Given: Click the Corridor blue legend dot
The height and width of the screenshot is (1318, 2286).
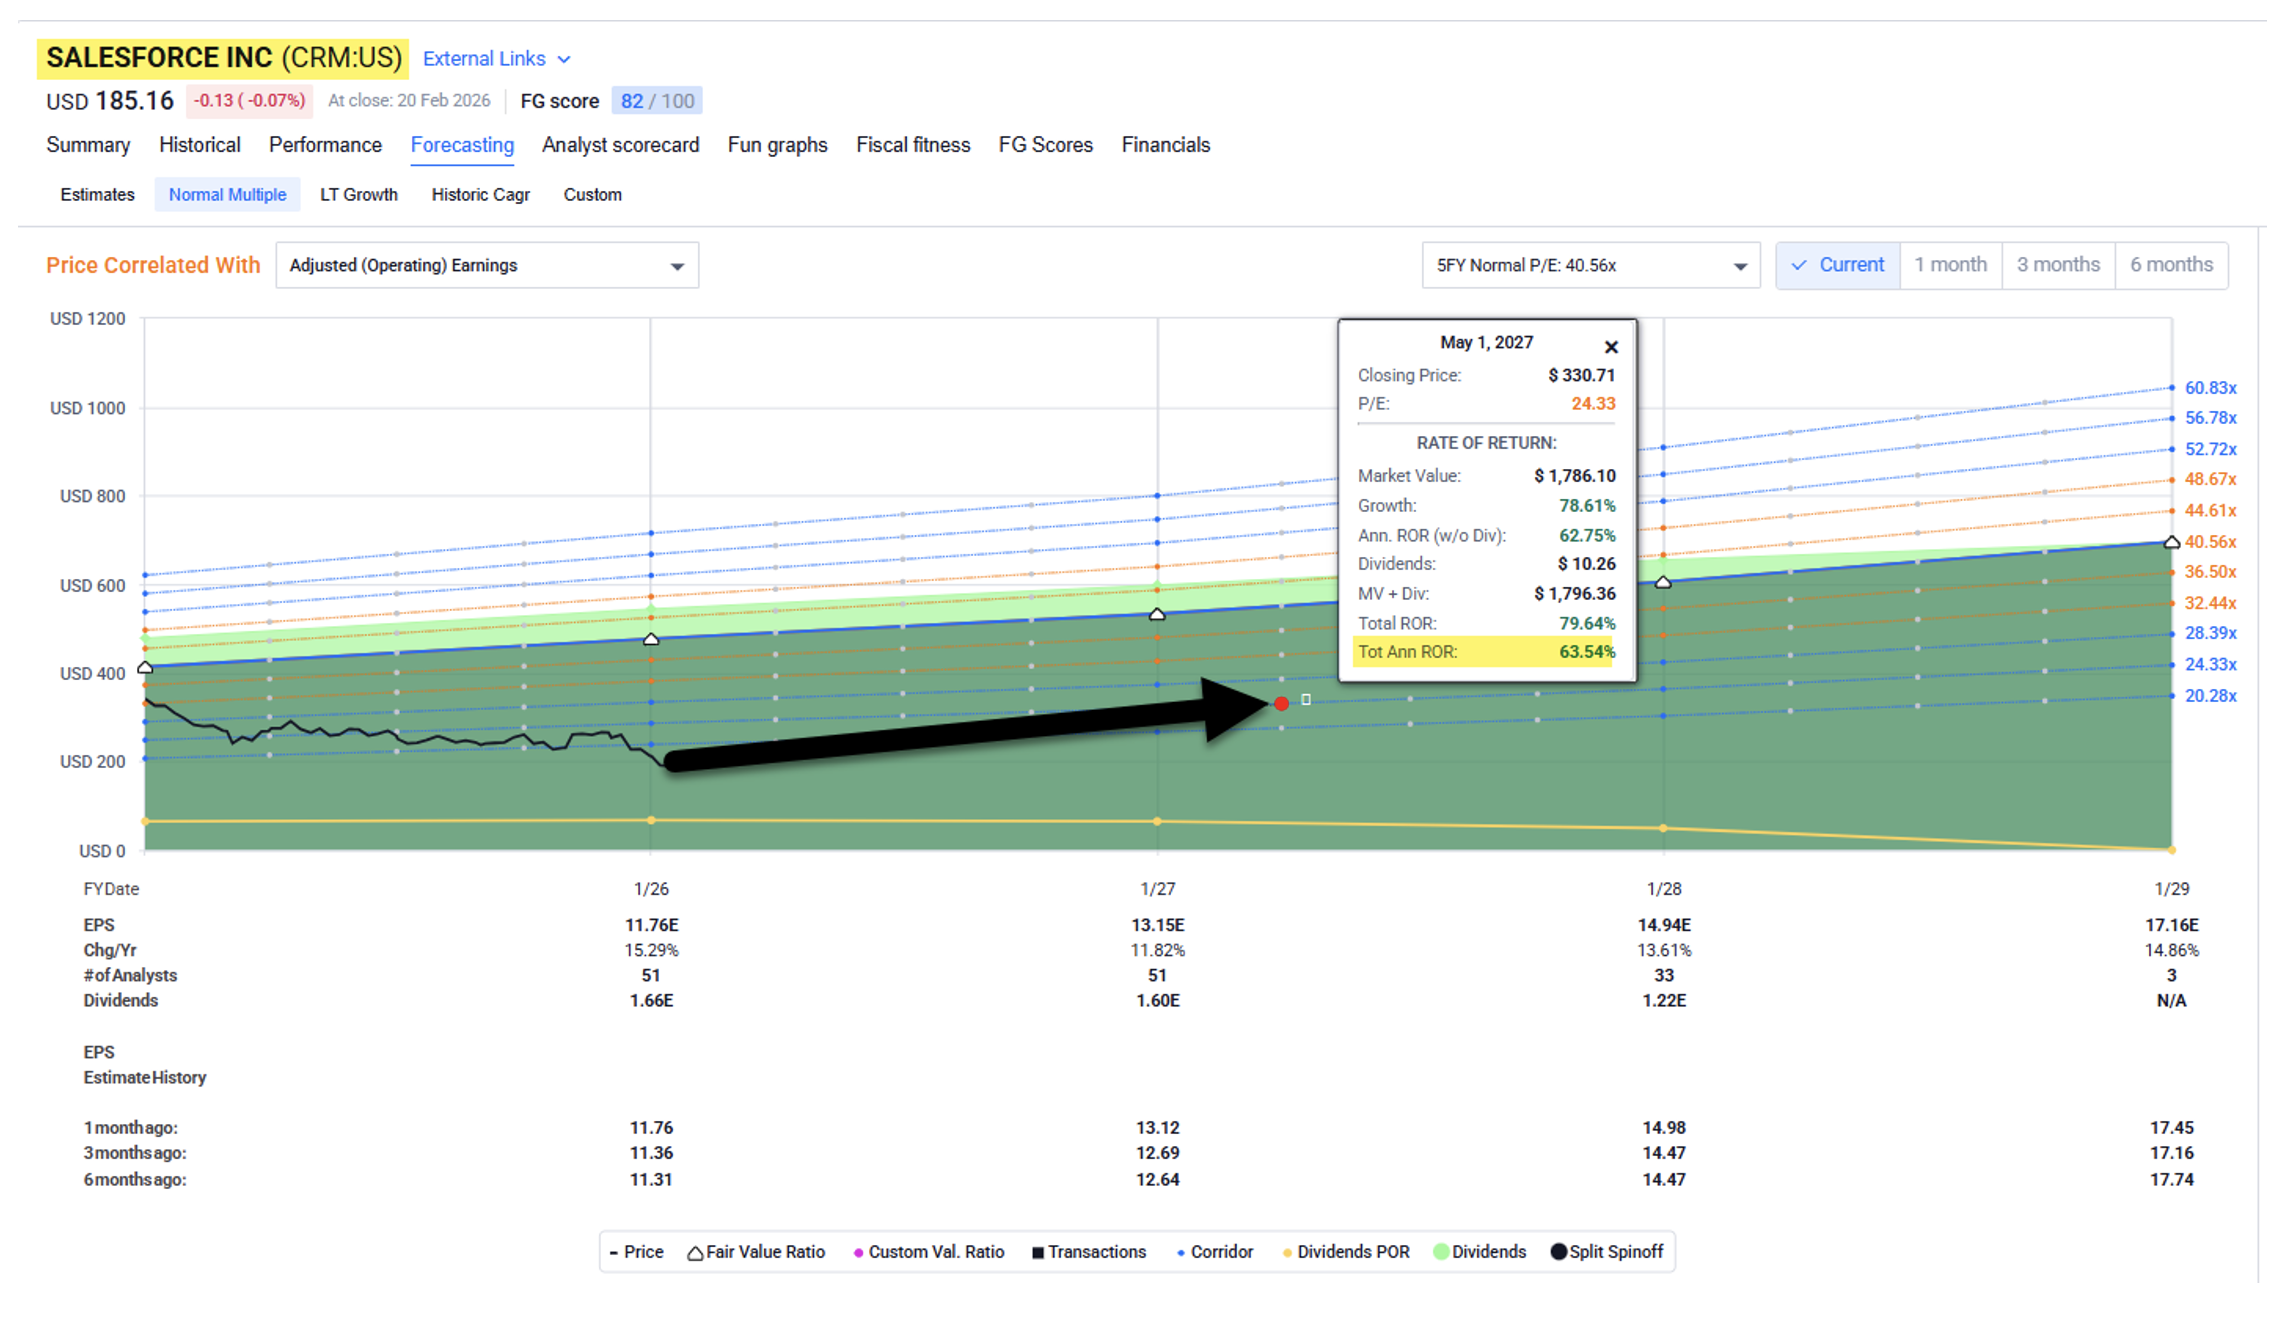Looking at the screenshot, I should coord(1180,1252).
